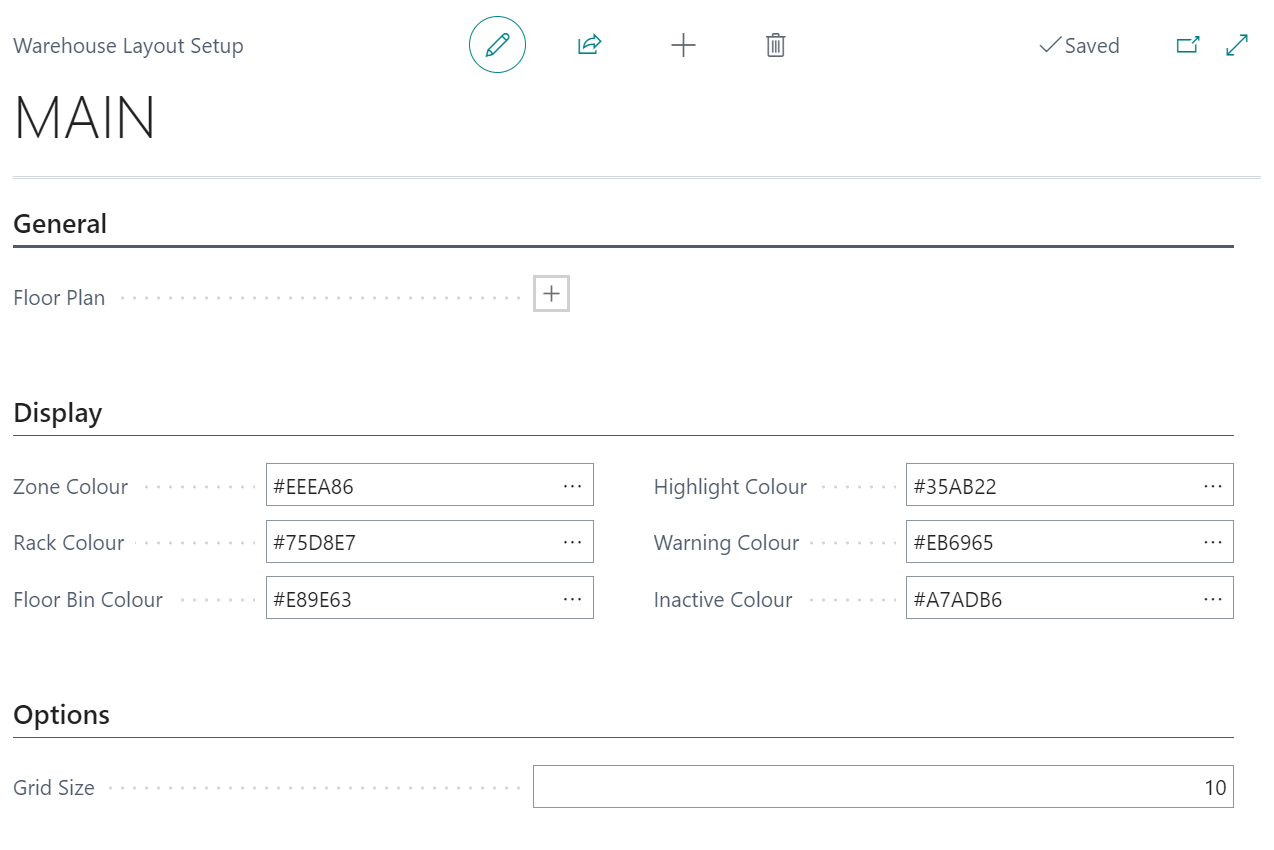
Task: Click the Warning Colour value field
Action: [1050, 542]
